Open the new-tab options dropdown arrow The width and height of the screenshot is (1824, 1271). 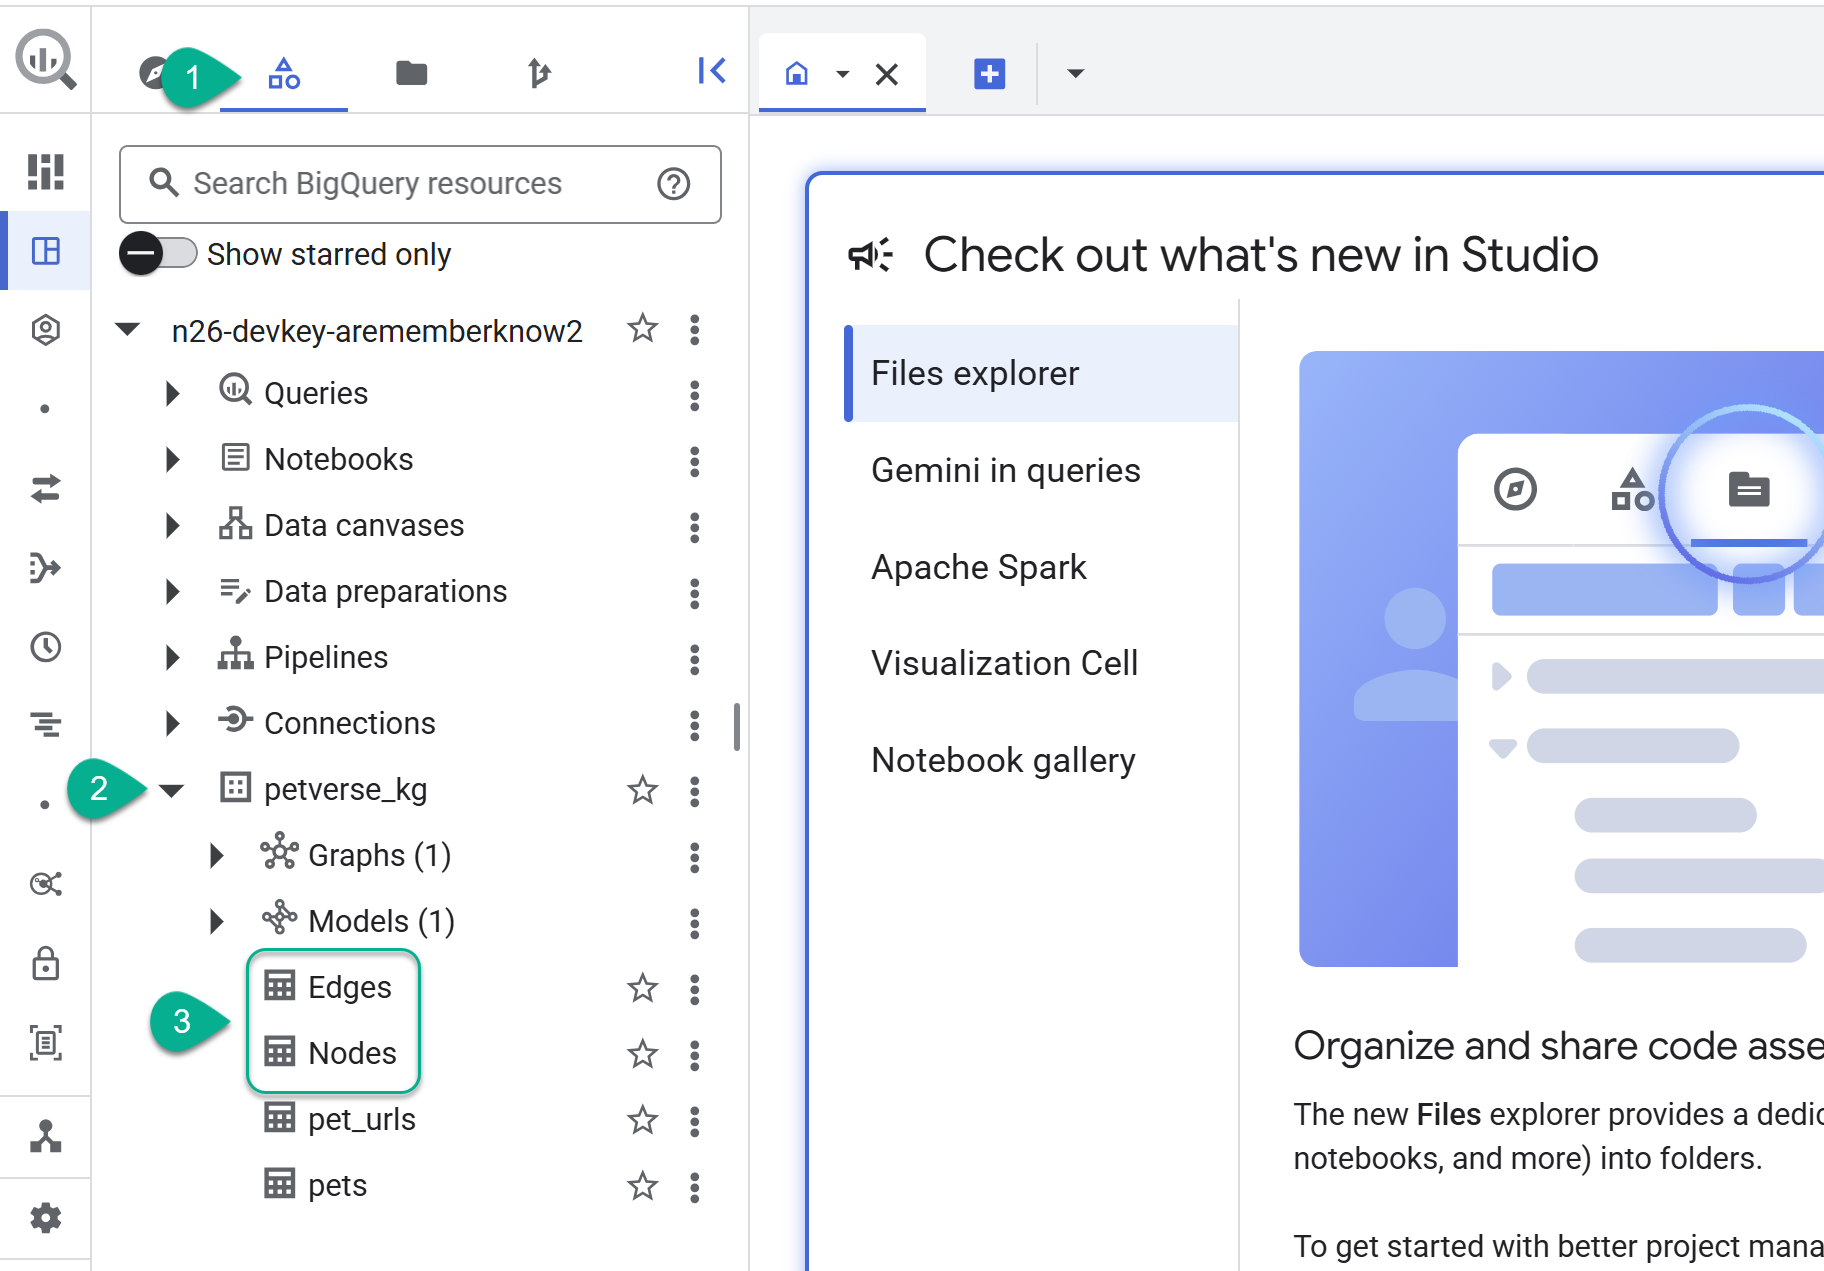[1075, 73]
